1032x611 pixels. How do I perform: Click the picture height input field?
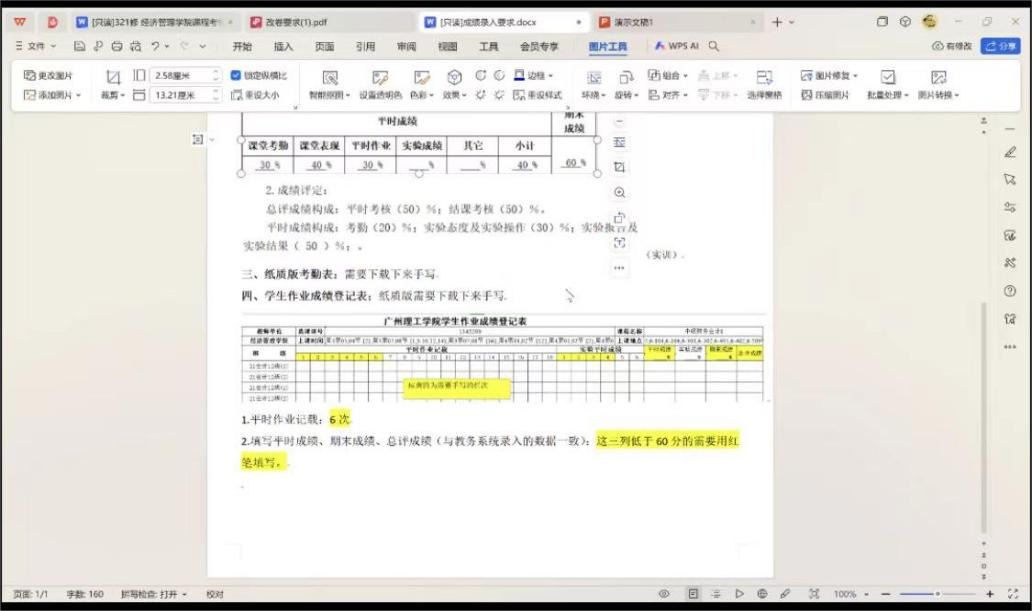(x=182, y=75)
